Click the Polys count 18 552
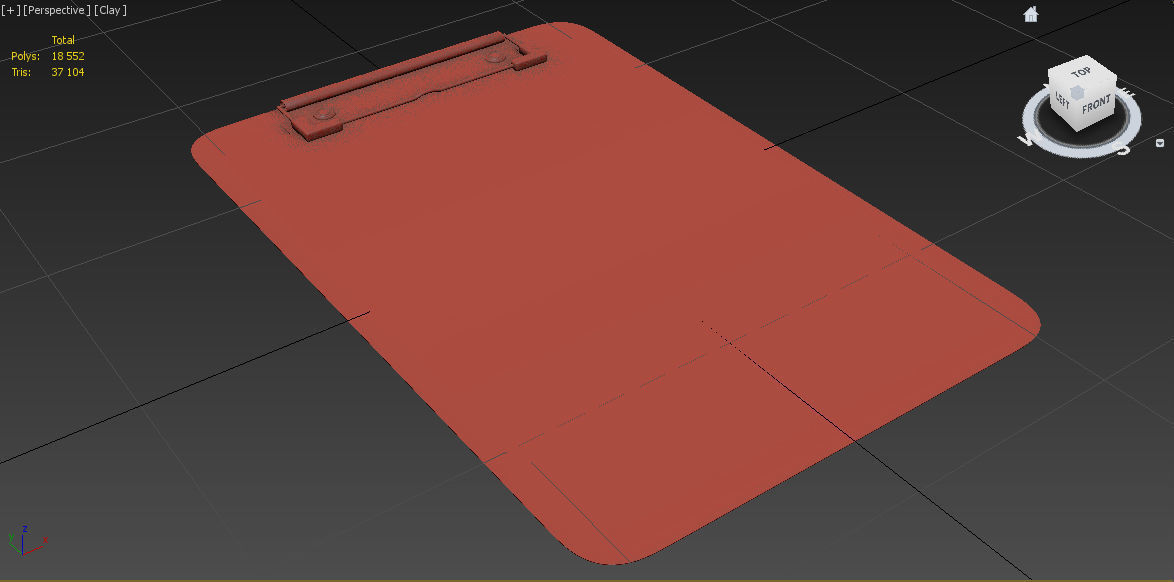Screen dimensions: 1174x582 (68, 56)
